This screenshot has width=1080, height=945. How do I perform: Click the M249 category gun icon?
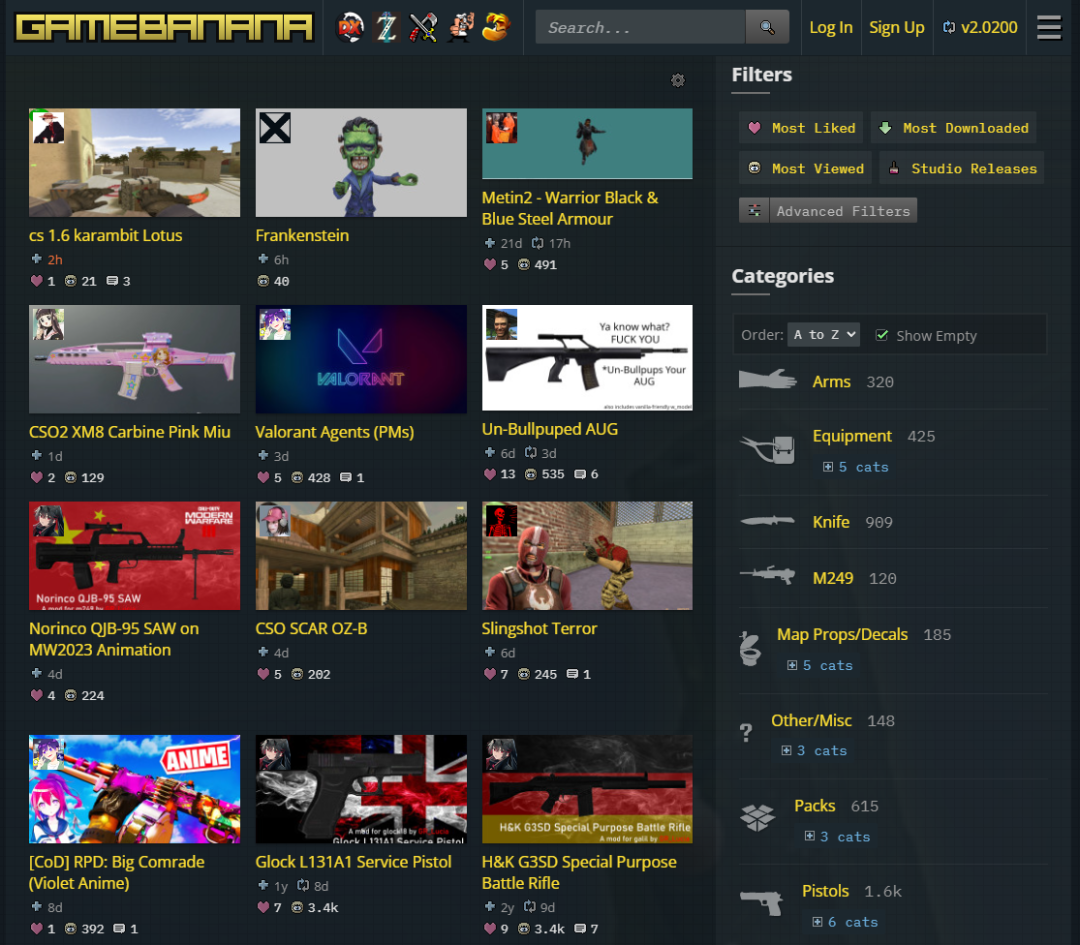[767, 574]
